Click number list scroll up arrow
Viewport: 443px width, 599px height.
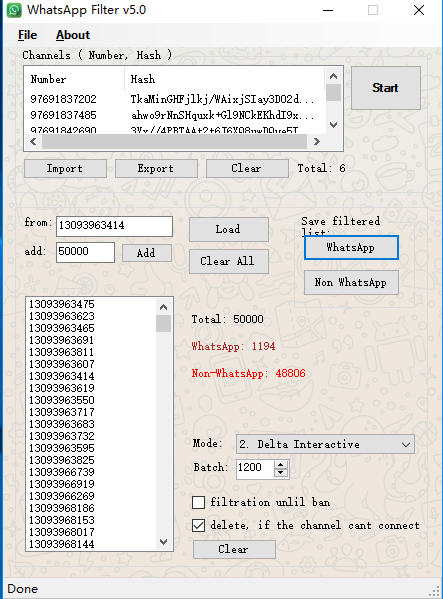tap(163, 307)
